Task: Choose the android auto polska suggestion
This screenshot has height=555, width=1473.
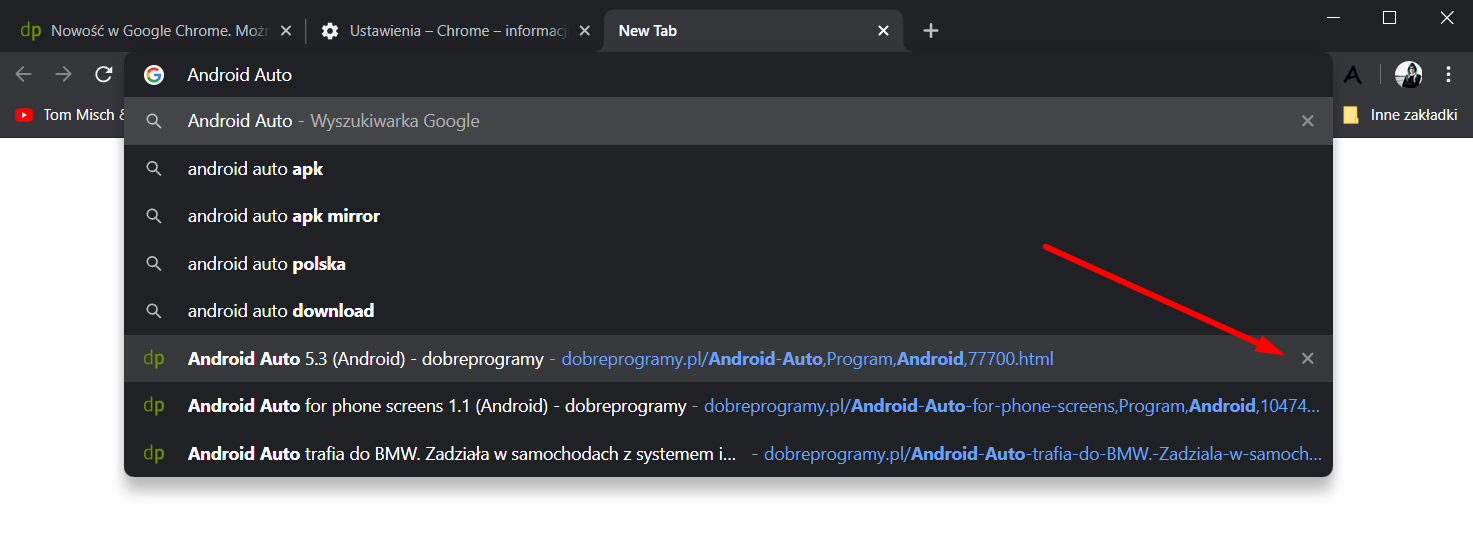Action: 267,264
